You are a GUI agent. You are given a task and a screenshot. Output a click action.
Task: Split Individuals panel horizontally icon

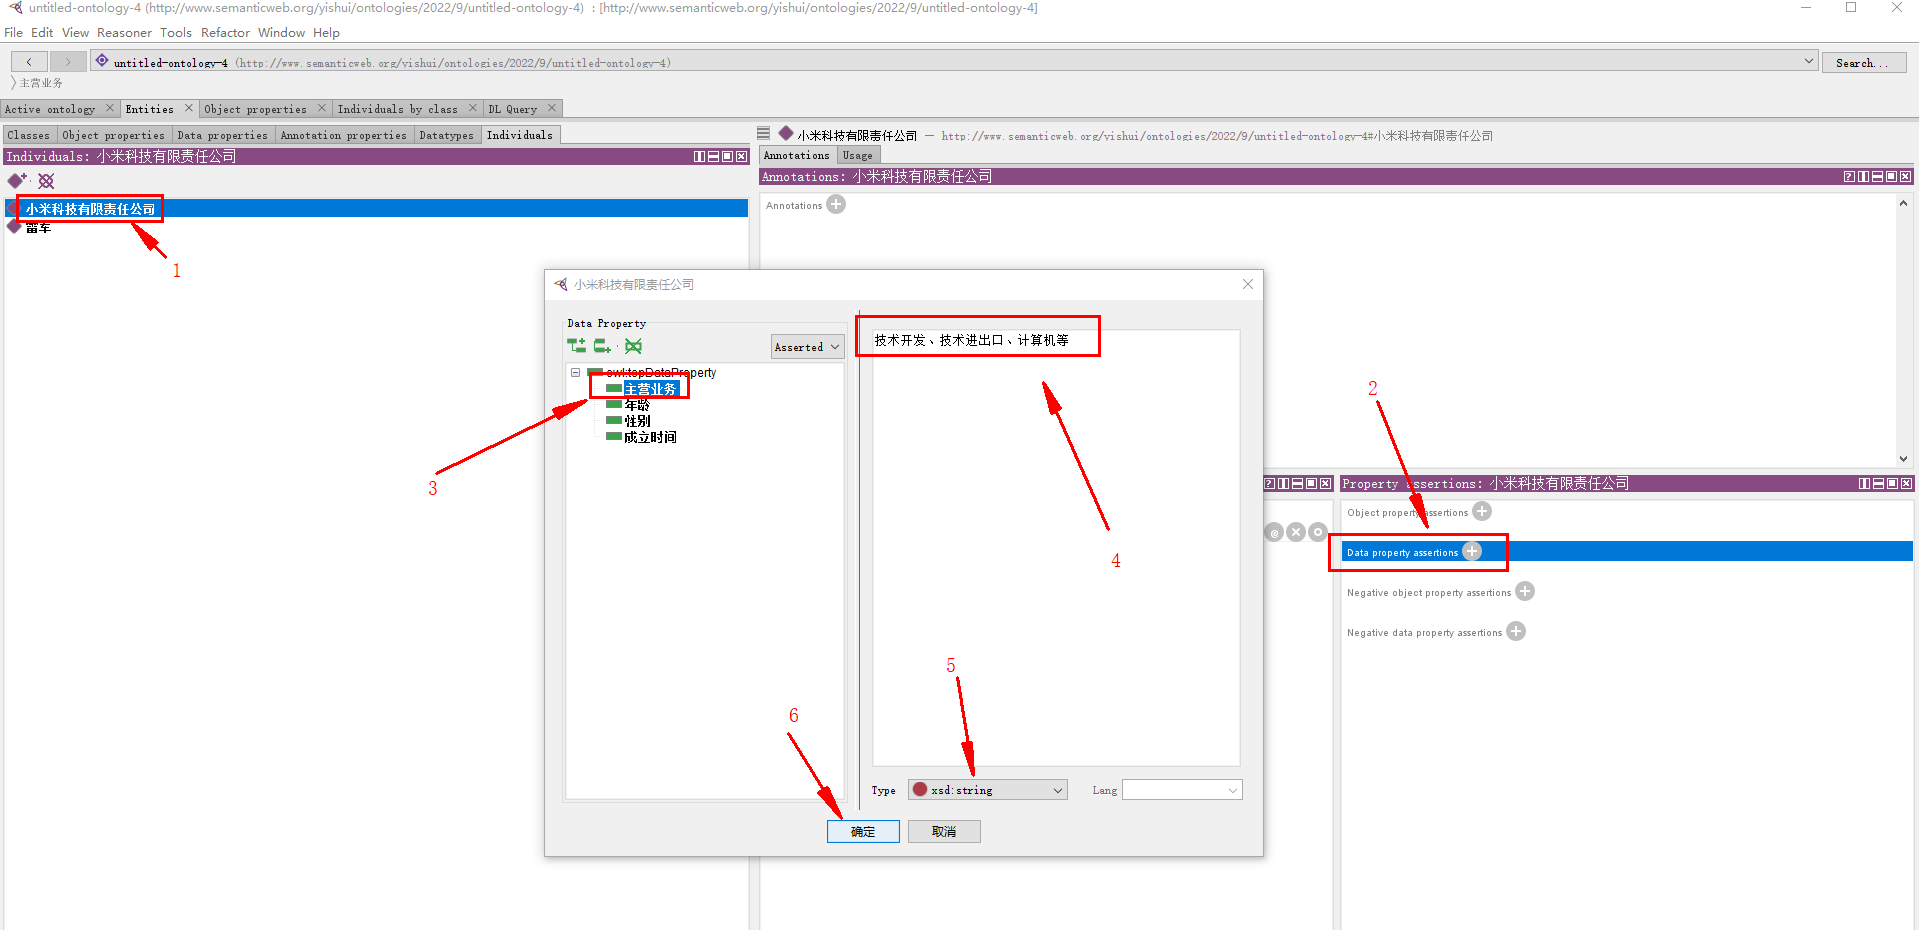(713, 156)
